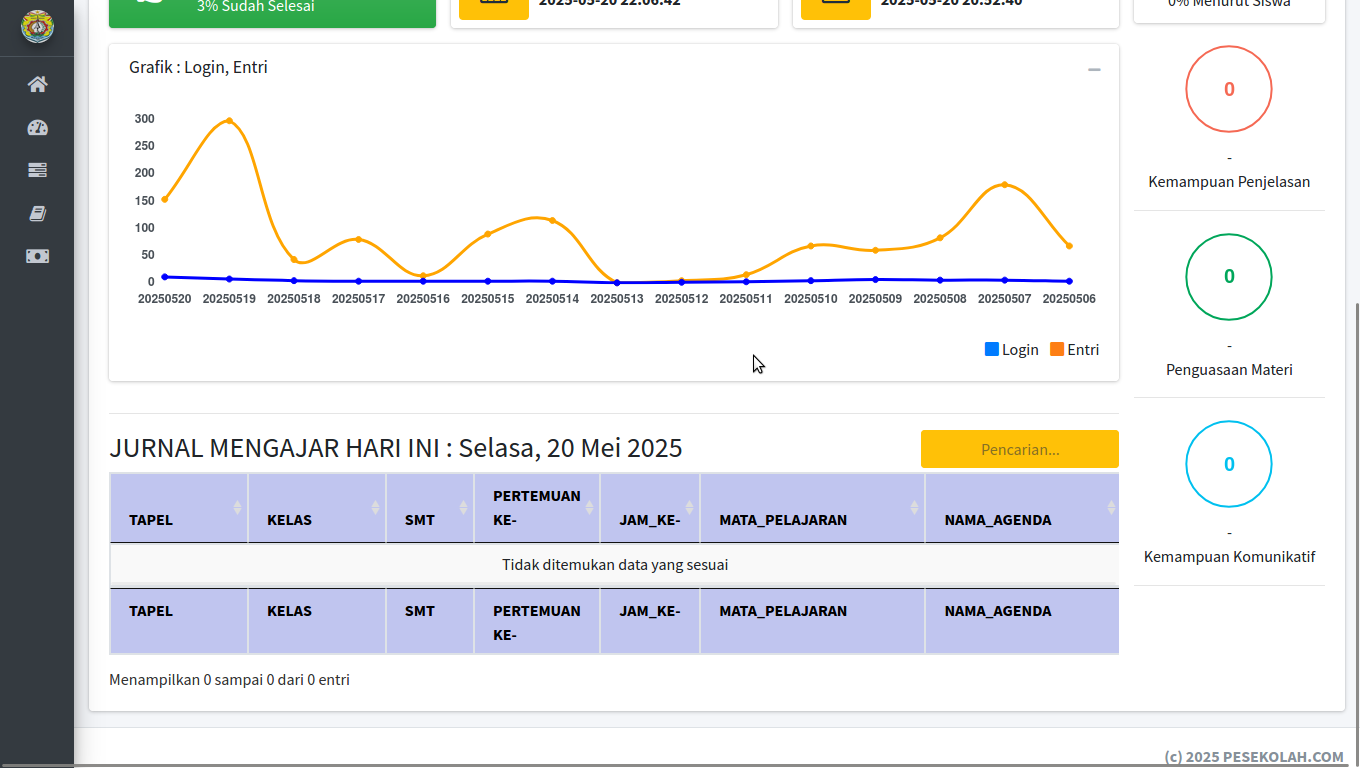Sort table by KELAS column header
The height and width of the screenshot is (768, 1360).
click(317, 508)
